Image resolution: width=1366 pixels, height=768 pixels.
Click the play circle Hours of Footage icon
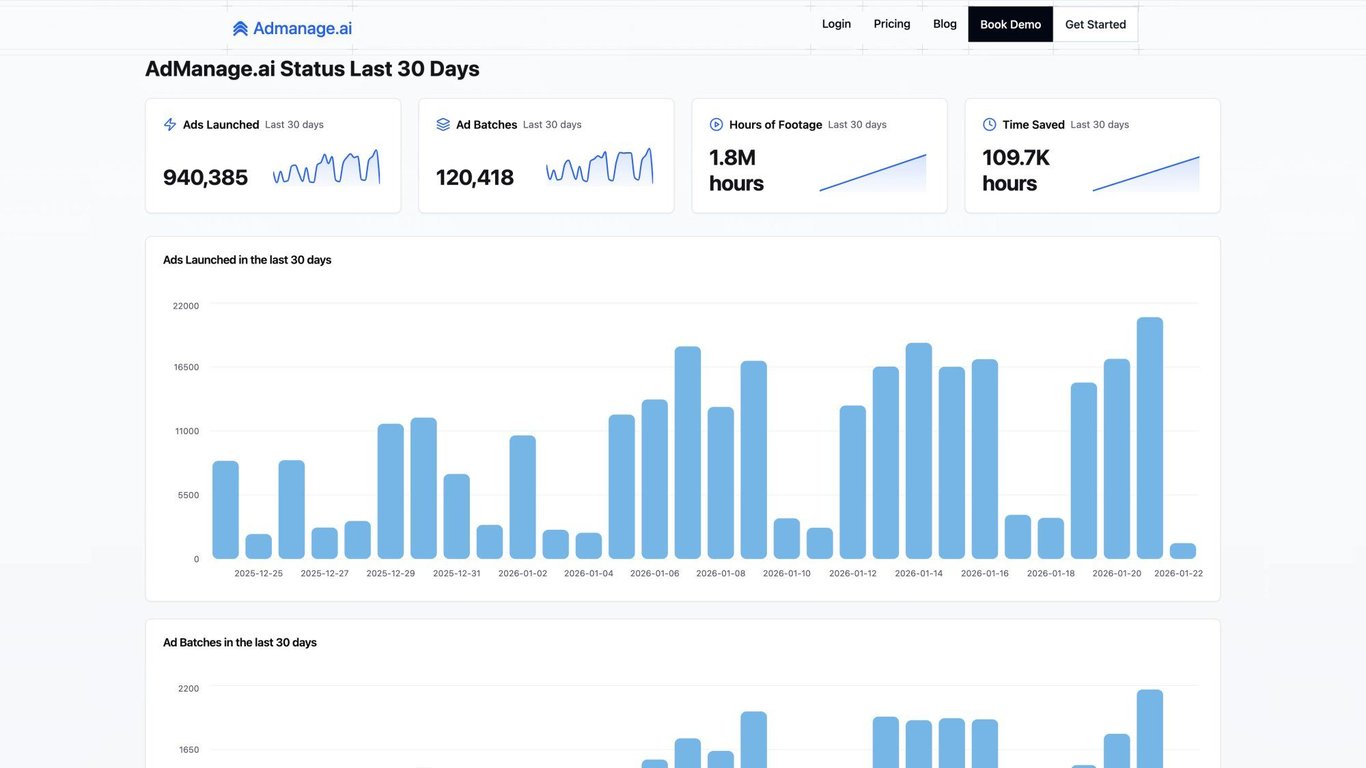[716, 125]
